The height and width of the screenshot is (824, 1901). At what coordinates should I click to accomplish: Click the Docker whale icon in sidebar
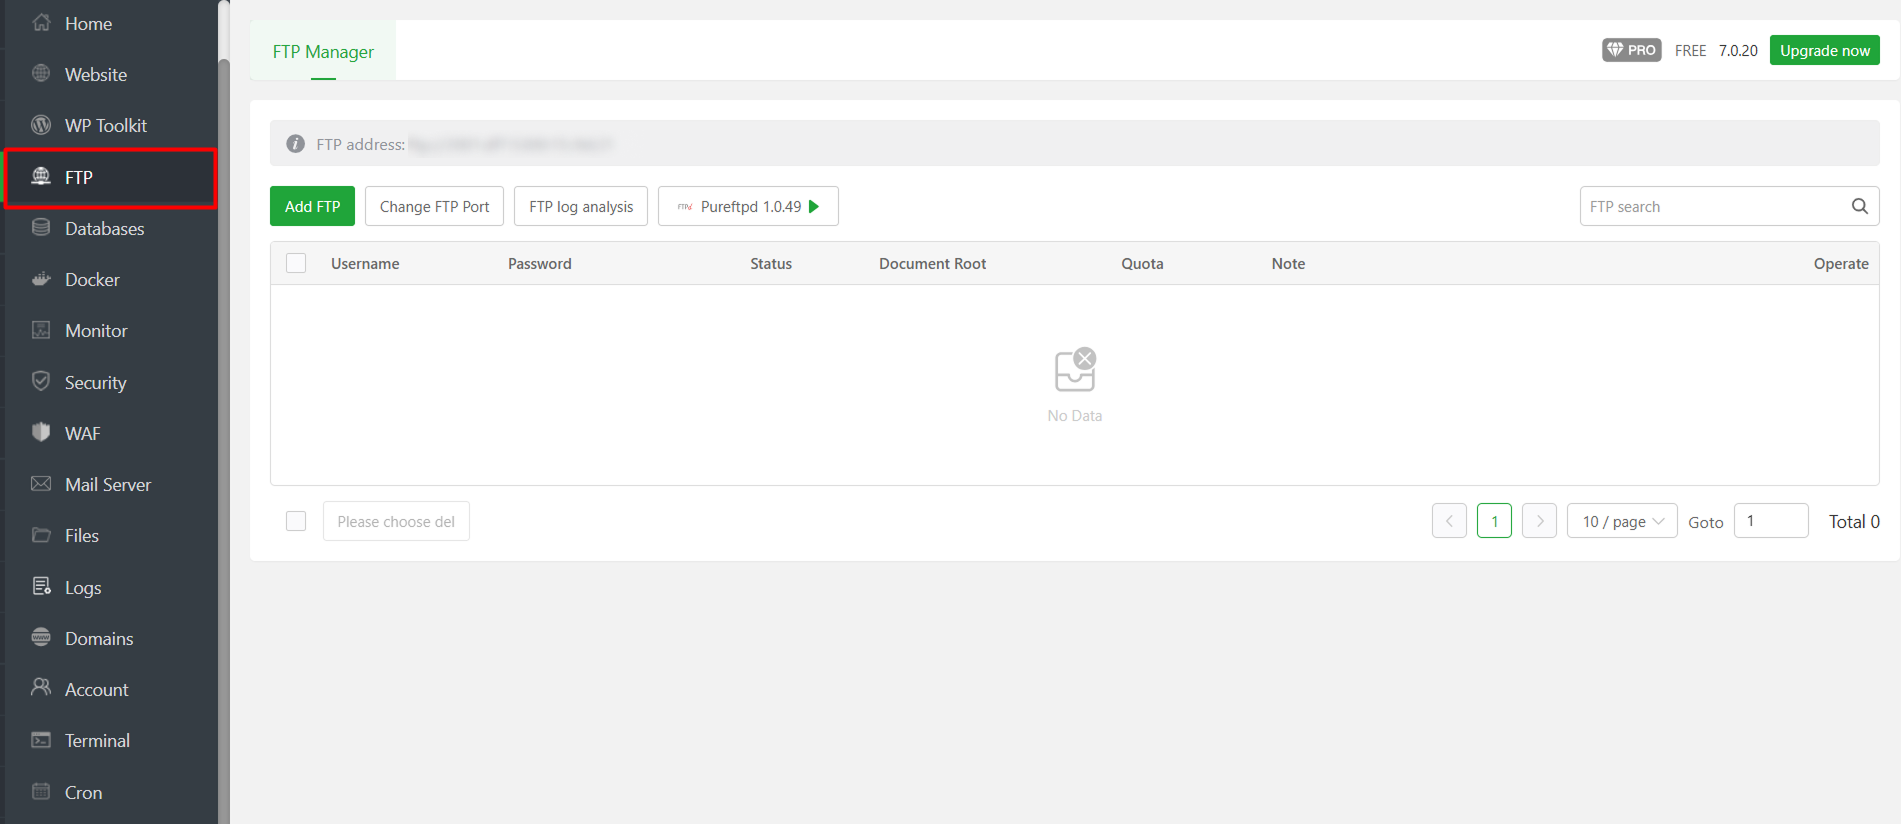[x=41, y=279]
